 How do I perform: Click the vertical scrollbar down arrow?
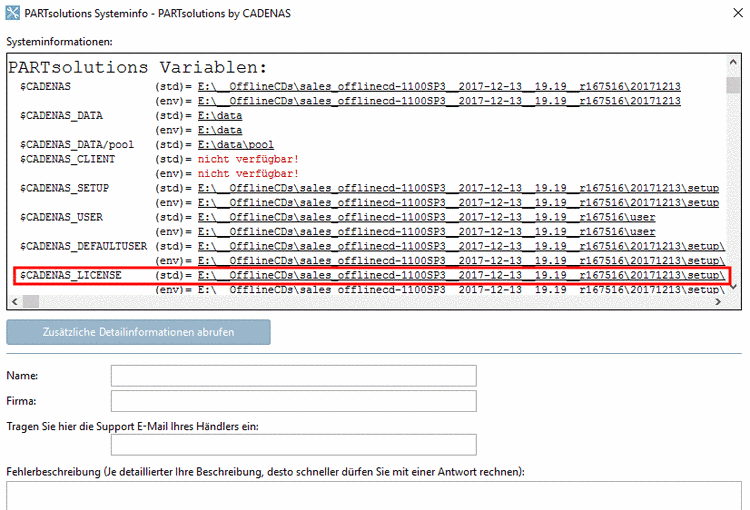click(733, 287)
